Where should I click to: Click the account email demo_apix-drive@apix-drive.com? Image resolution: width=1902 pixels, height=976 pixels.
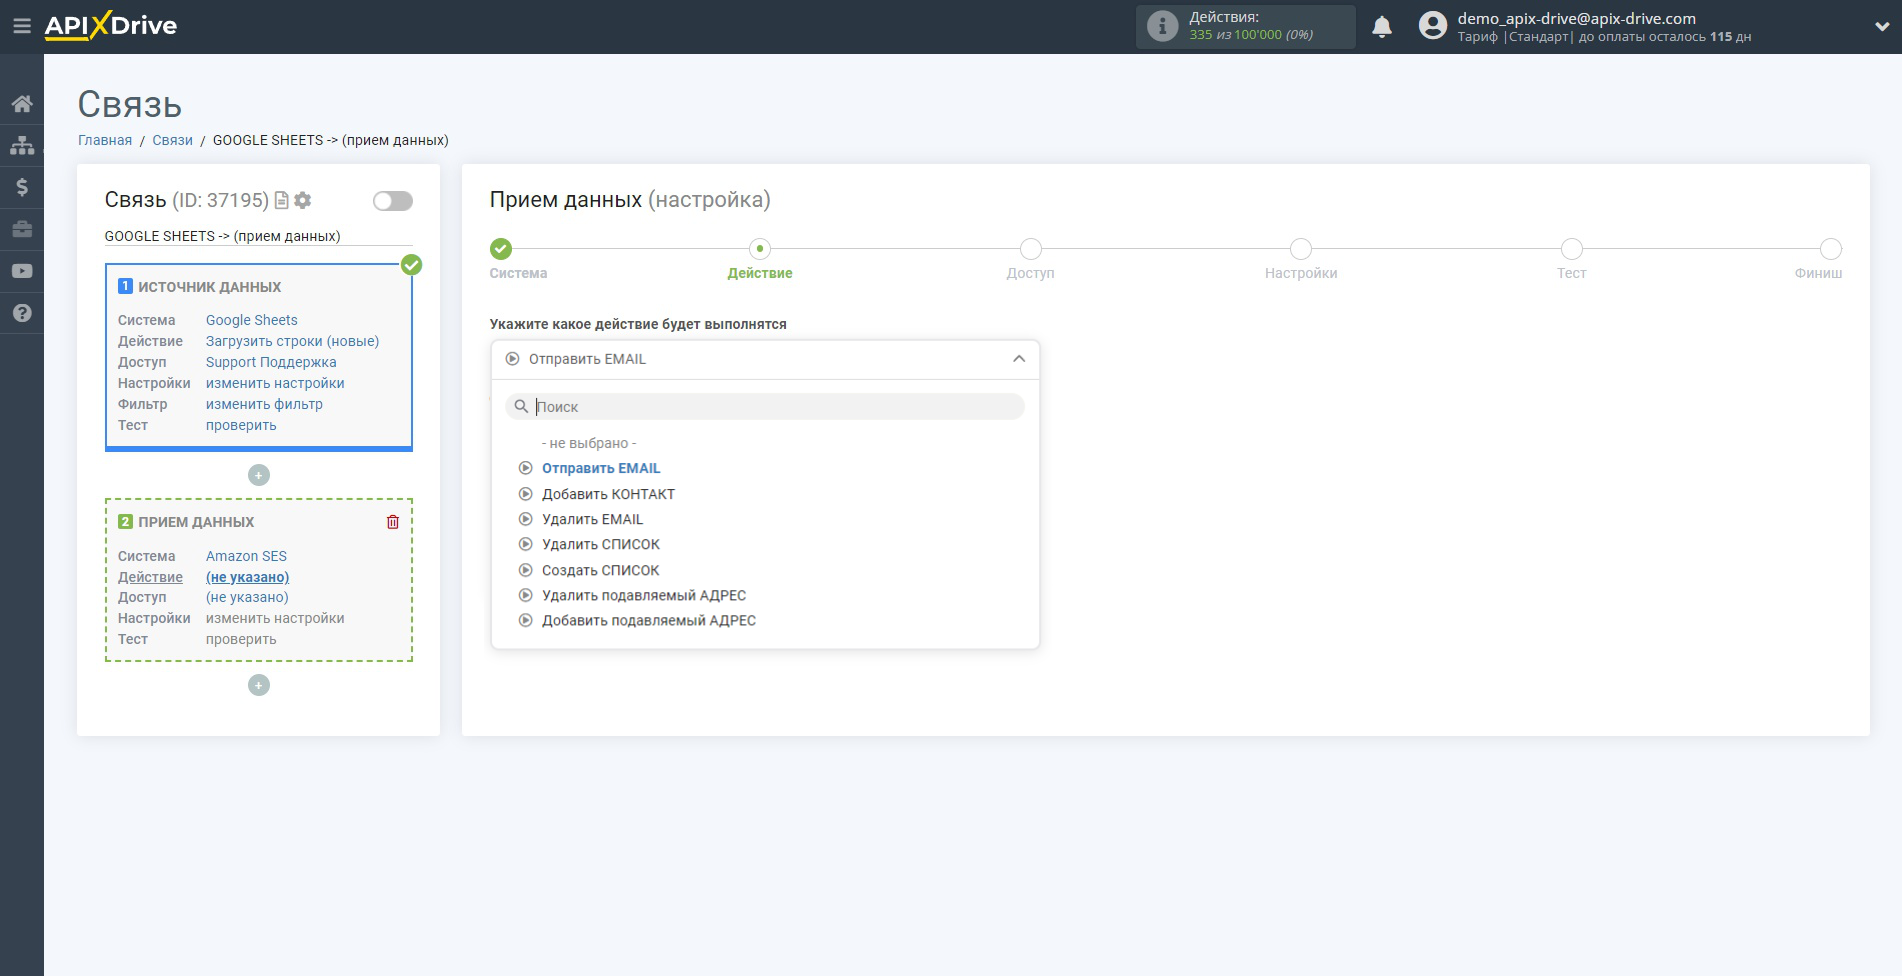1576,18
